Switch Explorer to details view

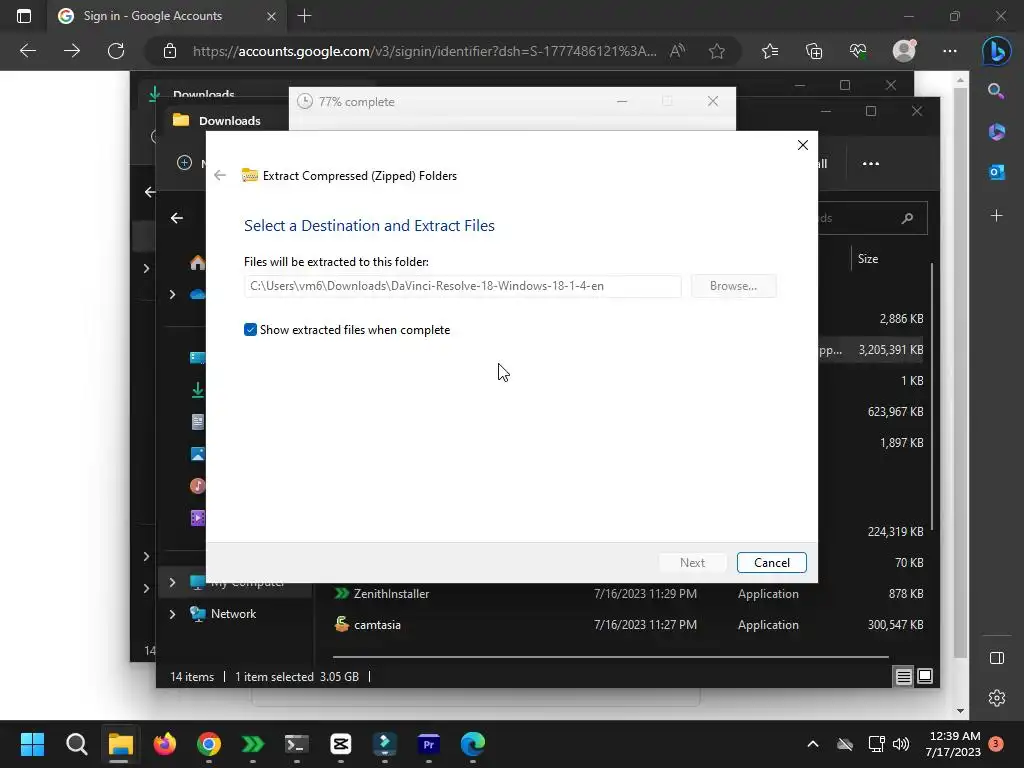click(x=903, y=677)
